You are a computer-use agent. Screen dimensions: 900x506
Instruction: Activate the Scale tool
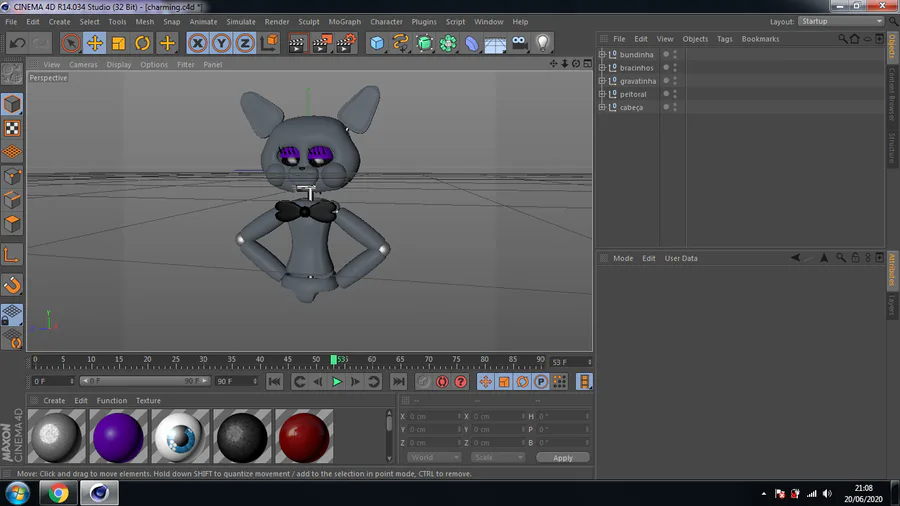(119, 43)
